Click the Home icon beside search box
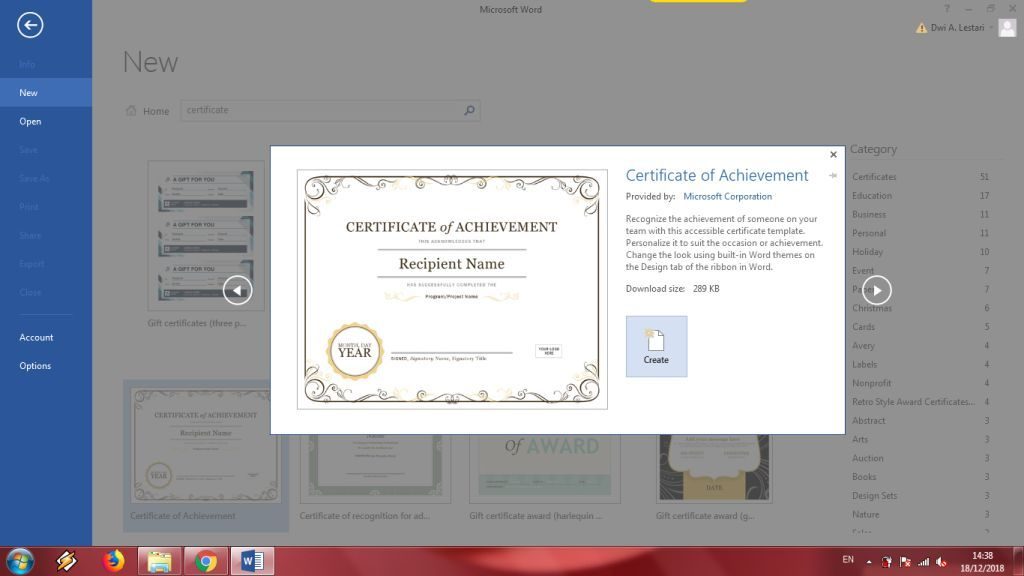This screenshot has width=1024, height=576. [131, 110]
